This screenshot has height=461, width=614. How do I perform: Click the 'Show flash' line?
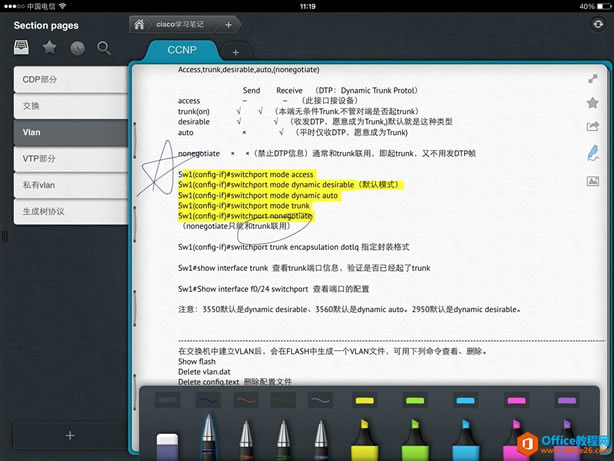click(x=197, y=362)
